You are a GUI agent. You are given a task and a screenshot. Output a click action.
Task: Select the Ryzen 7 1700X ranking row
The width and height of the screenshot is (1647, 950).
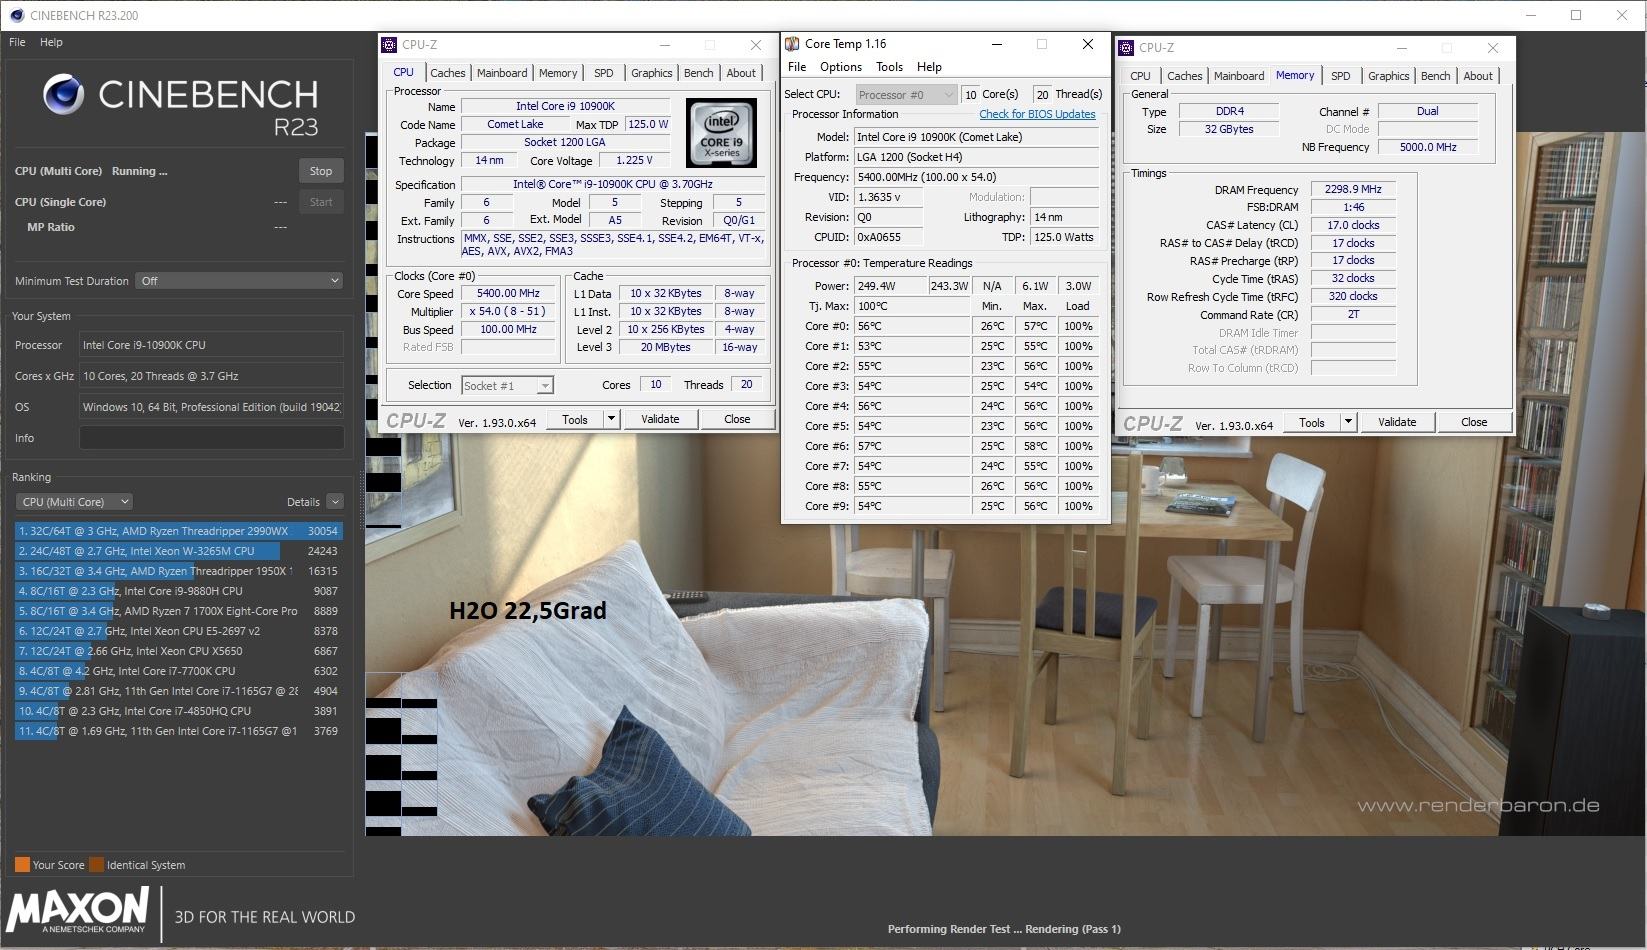[x=178, y=611]
